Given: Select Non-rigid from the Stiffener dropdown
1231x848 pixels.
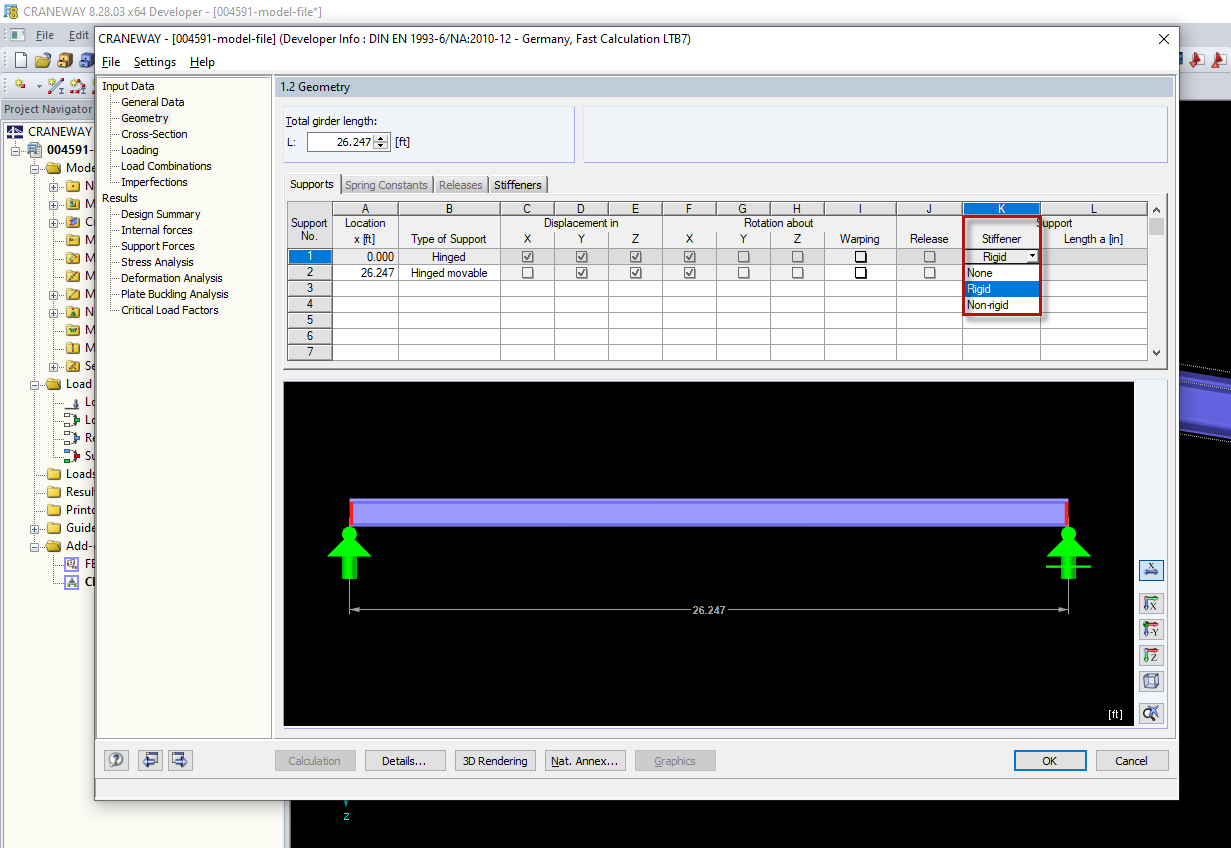Looking at the screenshot, I should (1001, 304).
